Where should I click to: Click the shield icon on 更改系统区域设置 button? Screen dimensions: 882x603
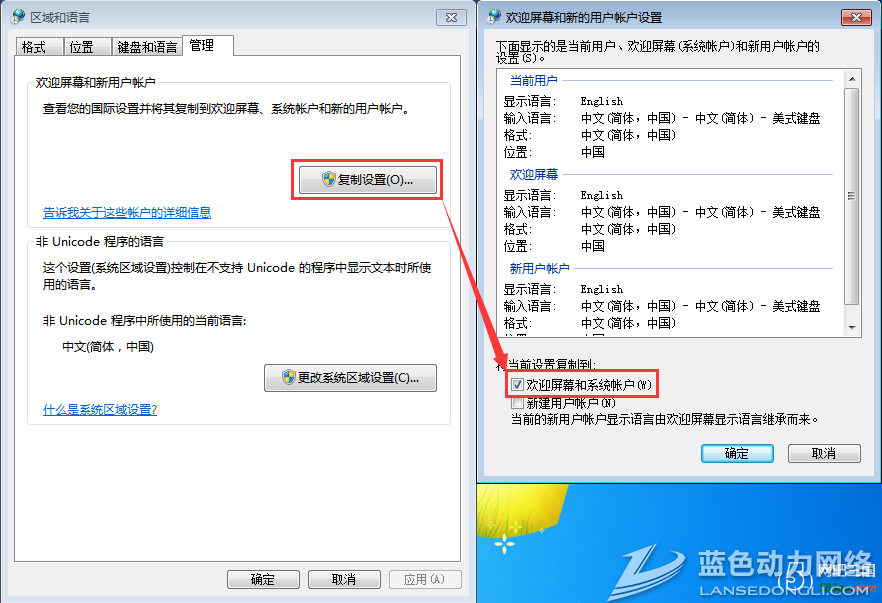coord(289,377)
